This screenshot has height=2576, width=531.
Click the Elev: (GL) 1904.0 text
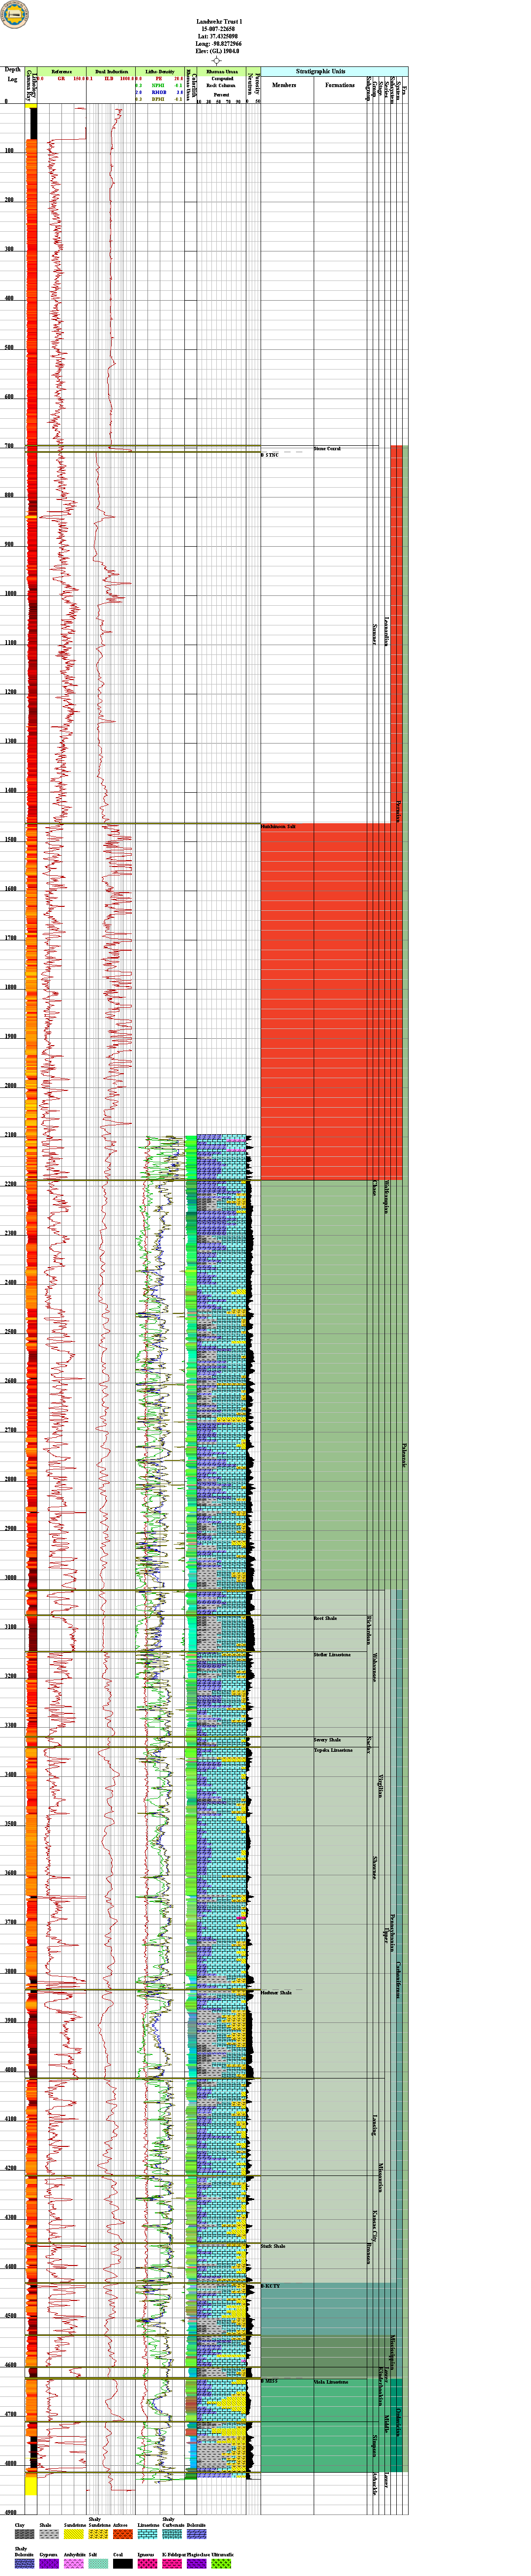[217, 51]
